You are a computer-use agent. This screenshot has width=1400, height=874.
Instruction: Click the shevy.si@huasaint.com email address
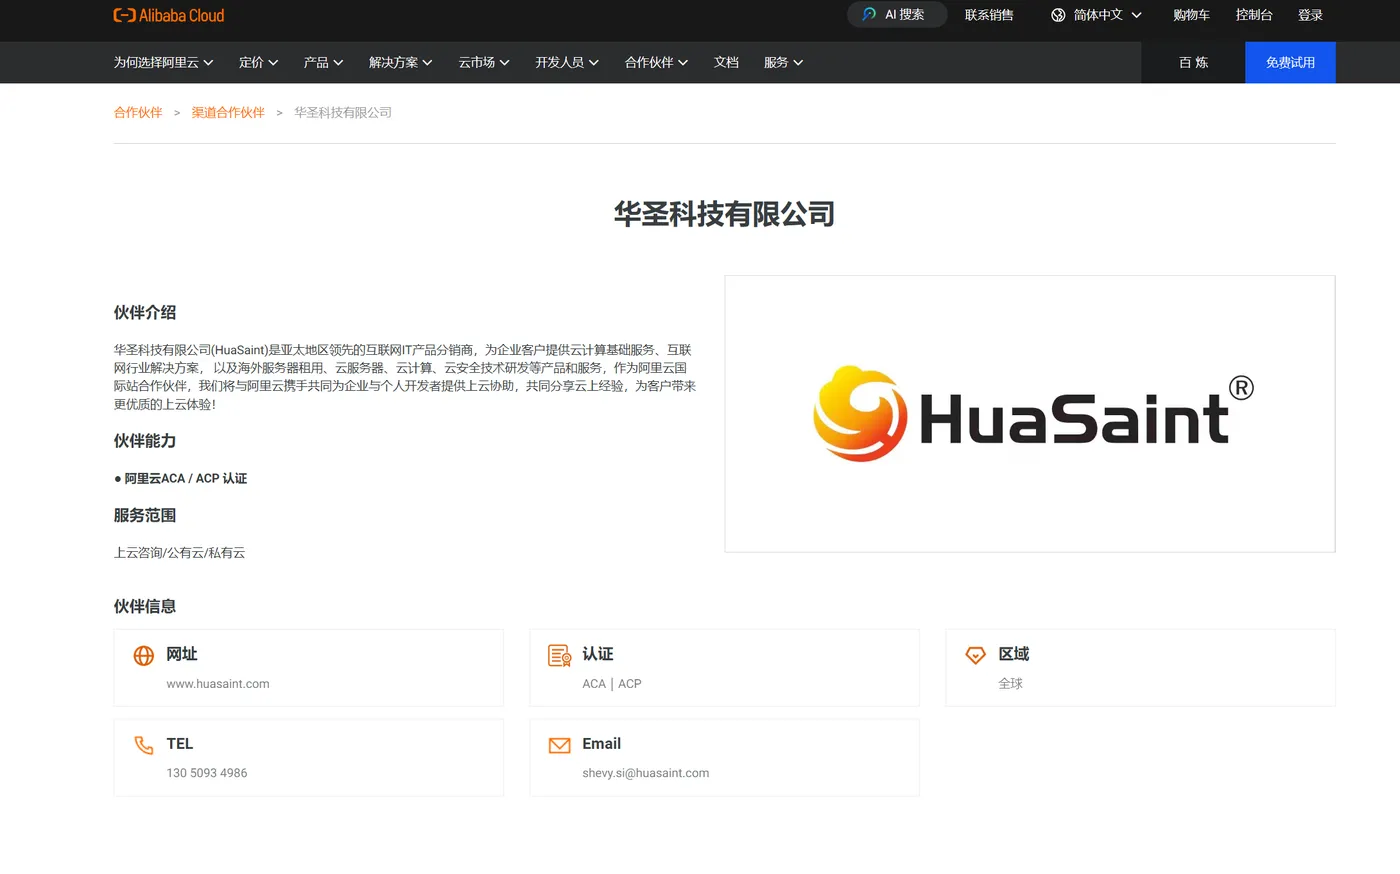coord(646,773)
